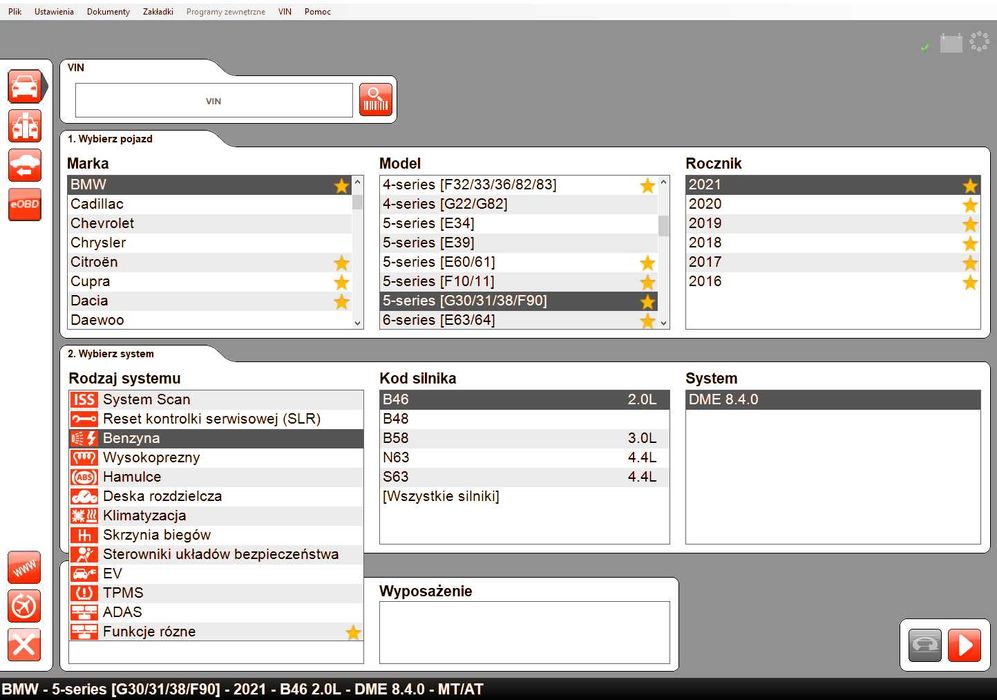This screenshot has height=700, width=997.
Task: Select Cadillac in Marka list
Action: [x=210, y=204]
